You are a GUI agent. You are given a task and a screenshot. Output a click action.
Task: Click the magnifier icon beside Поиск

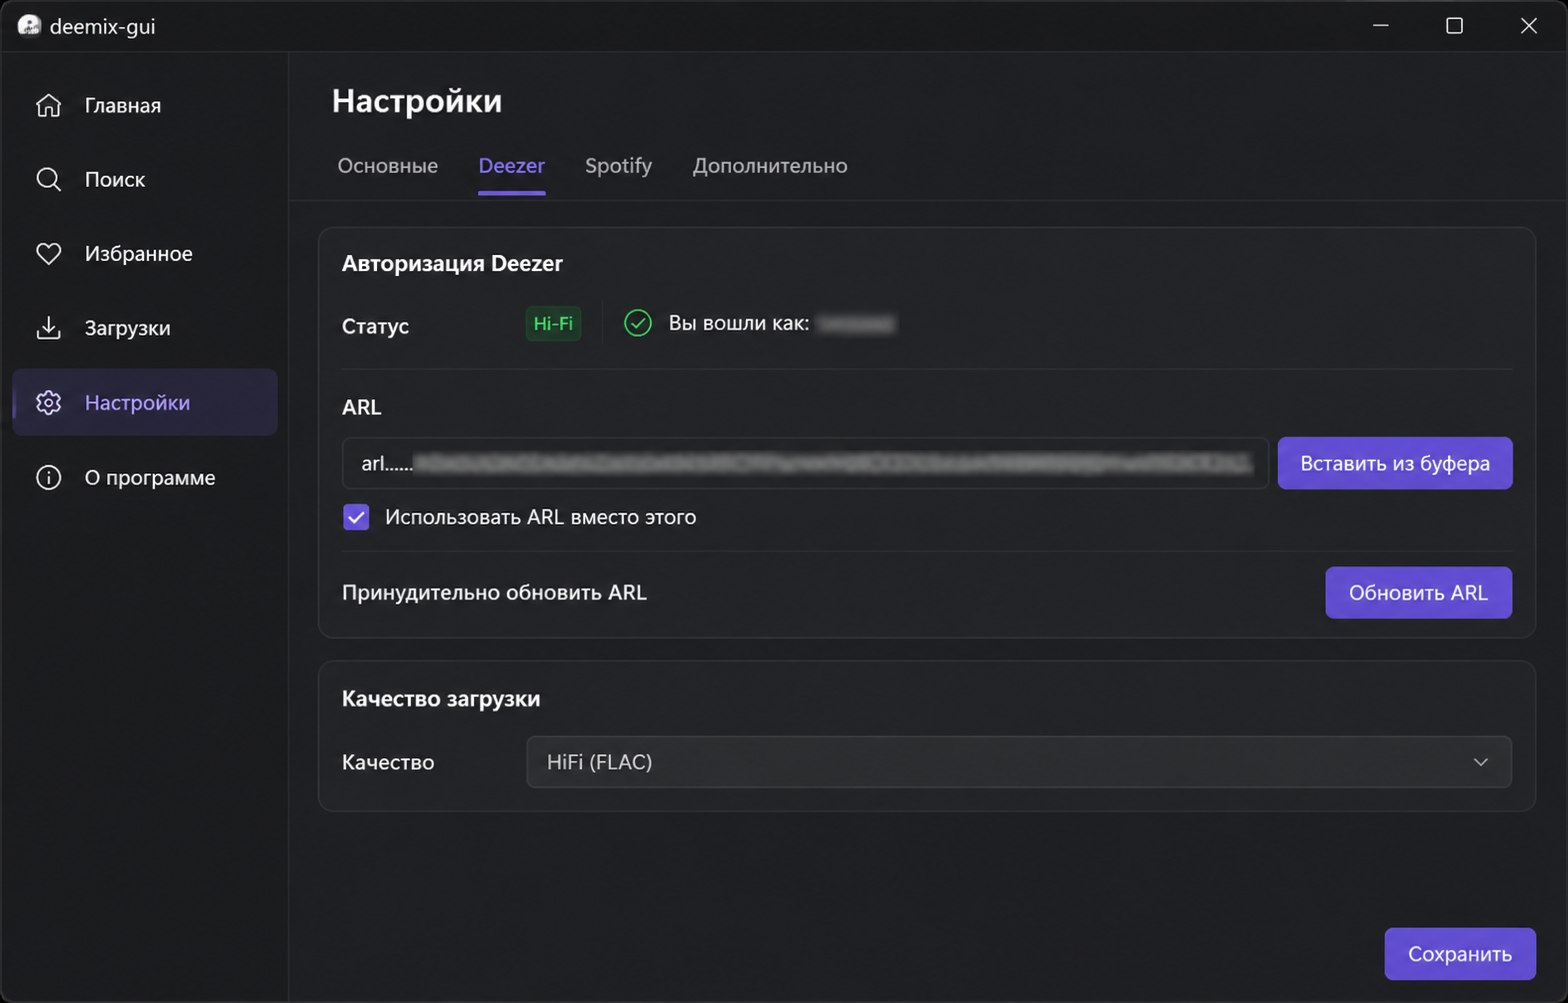48,179
